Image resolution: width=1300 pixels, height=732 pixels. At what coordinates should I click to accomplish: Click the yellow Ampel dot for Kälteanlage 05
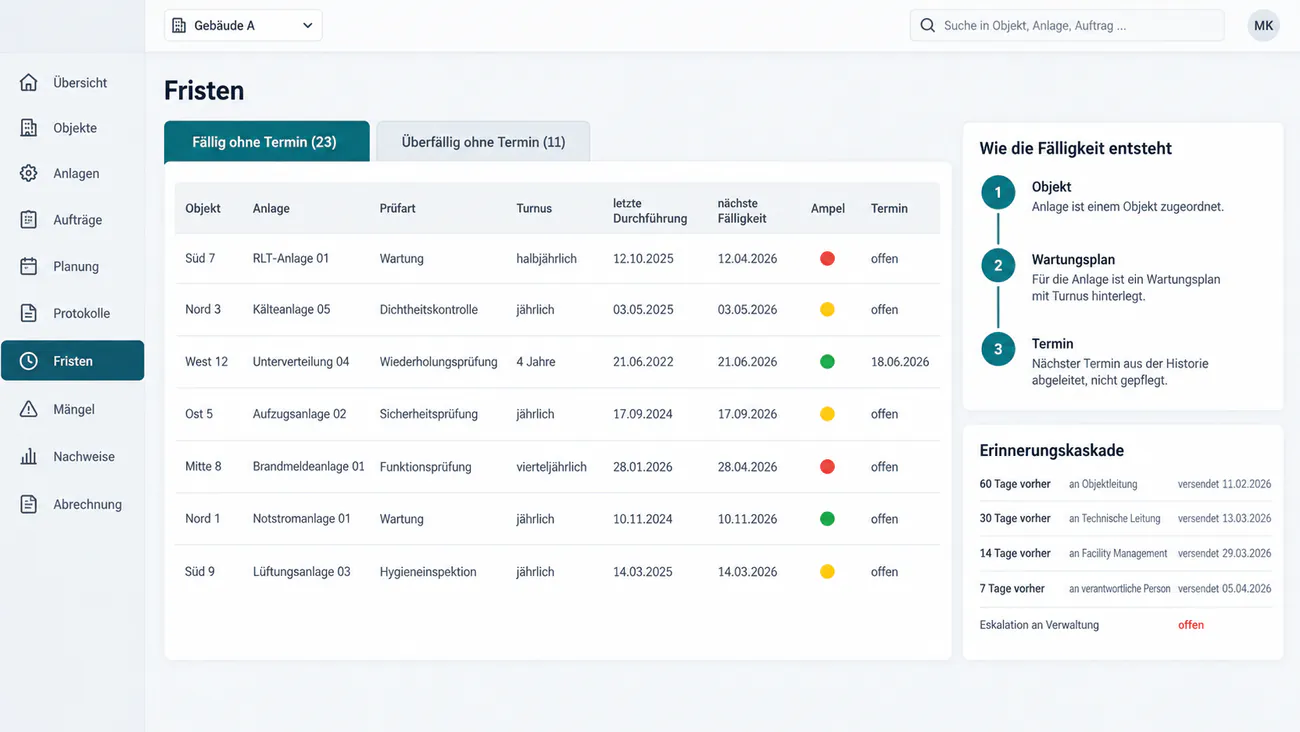coord(827,309)
